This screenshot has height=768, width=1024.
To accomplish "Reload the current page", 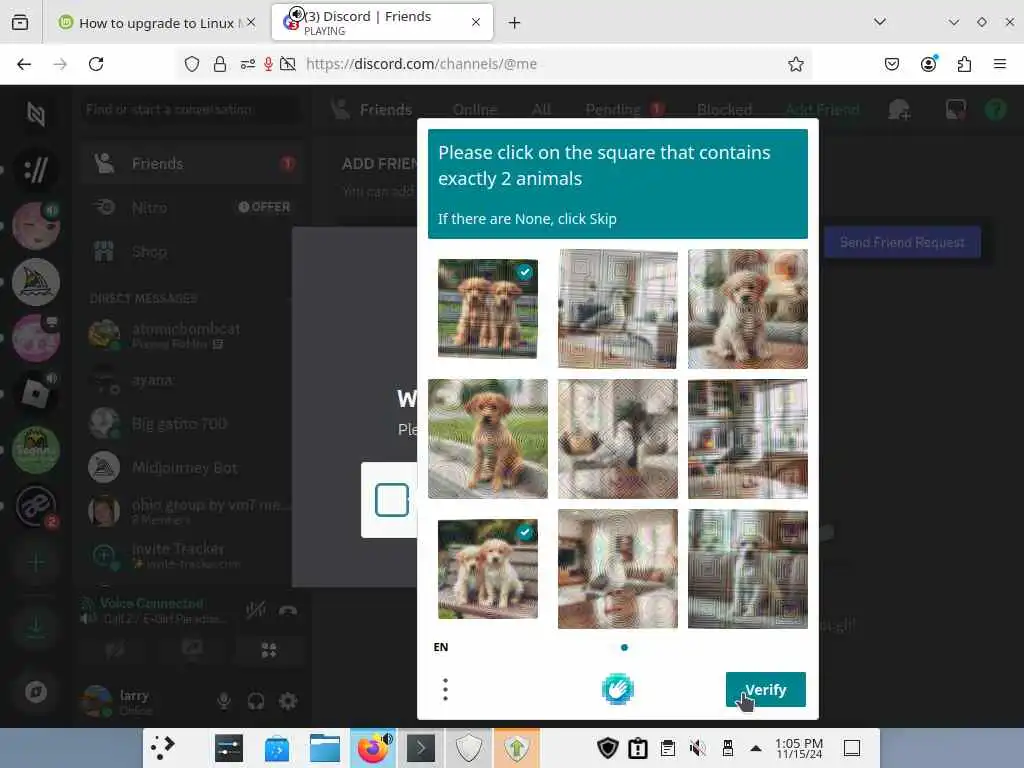I will click(x=96, y=64).
